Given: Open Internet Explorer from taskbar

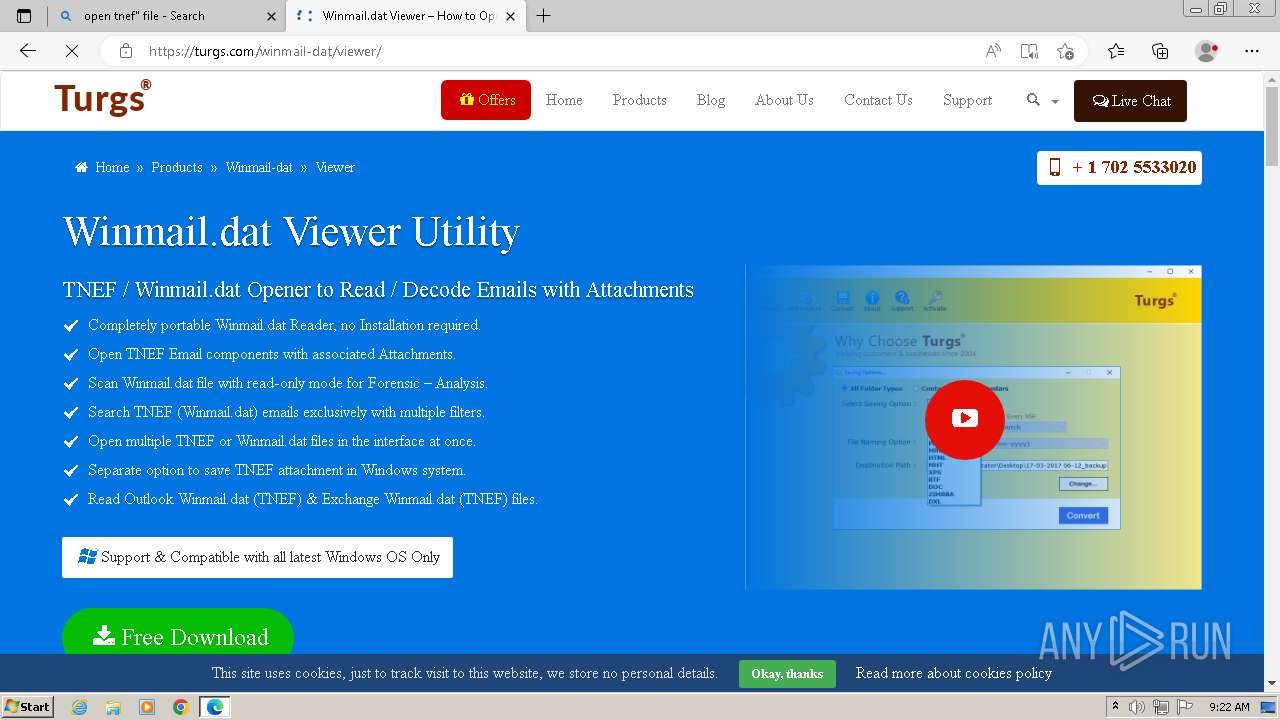Looking at the screenshot, I should [80, 707].
